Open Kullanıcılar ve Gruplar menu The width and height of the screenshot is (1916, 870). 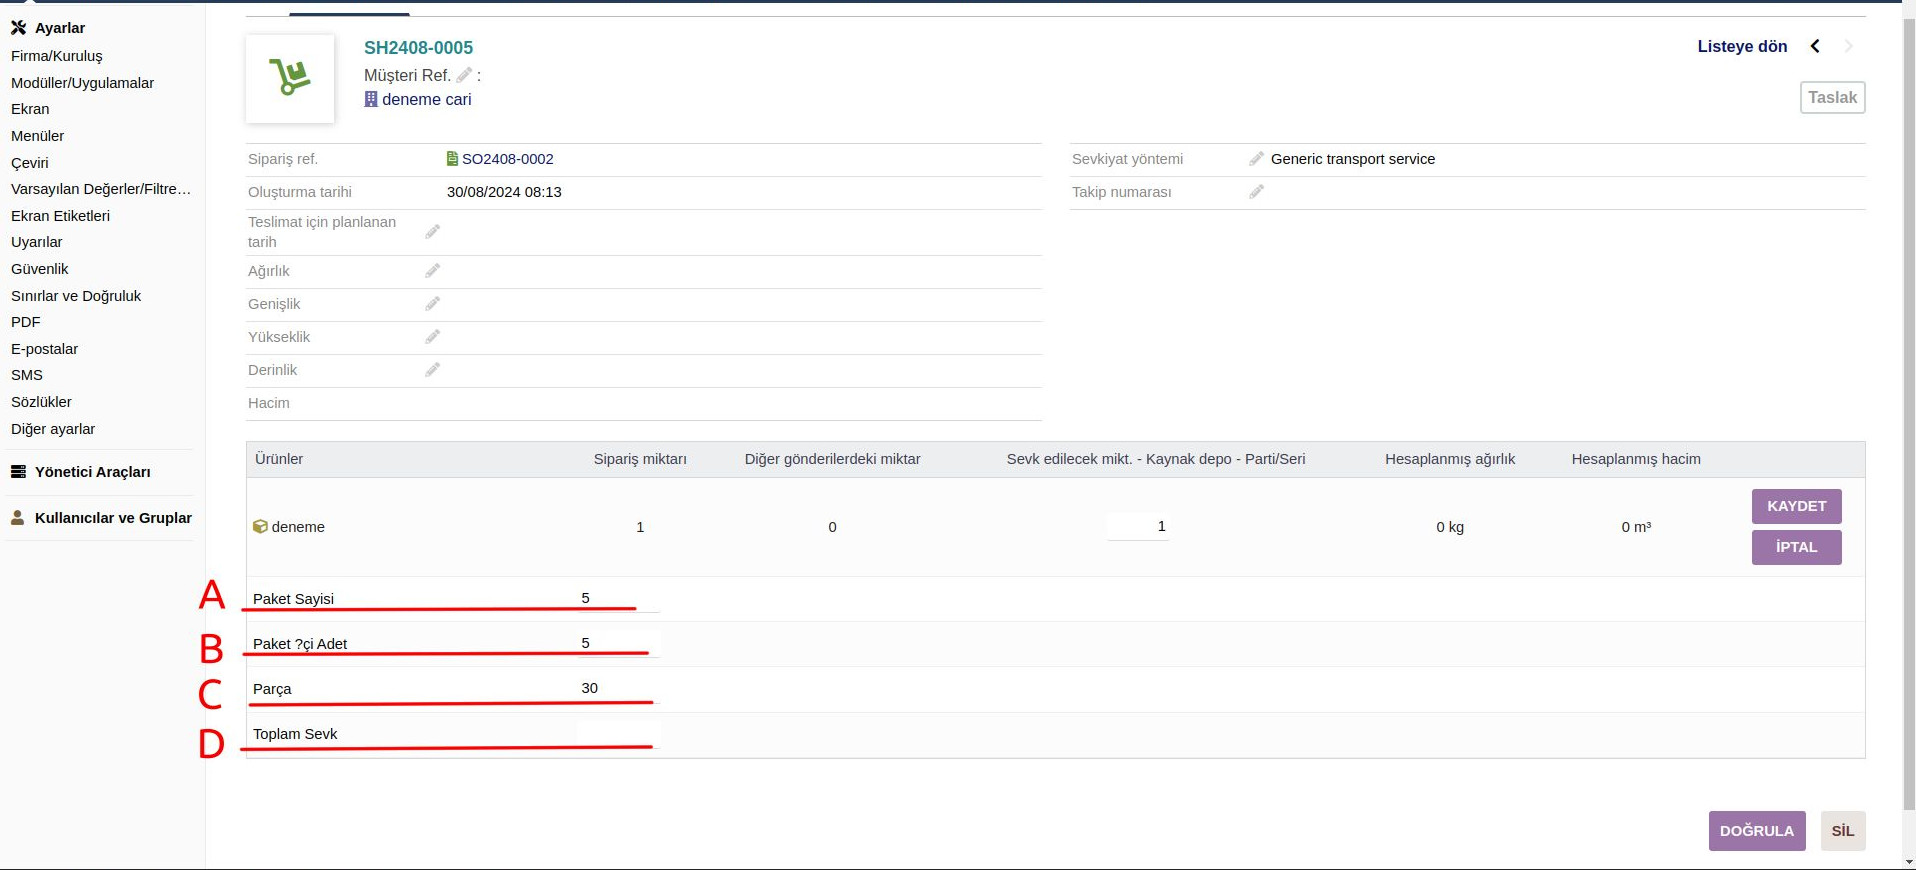112,518
